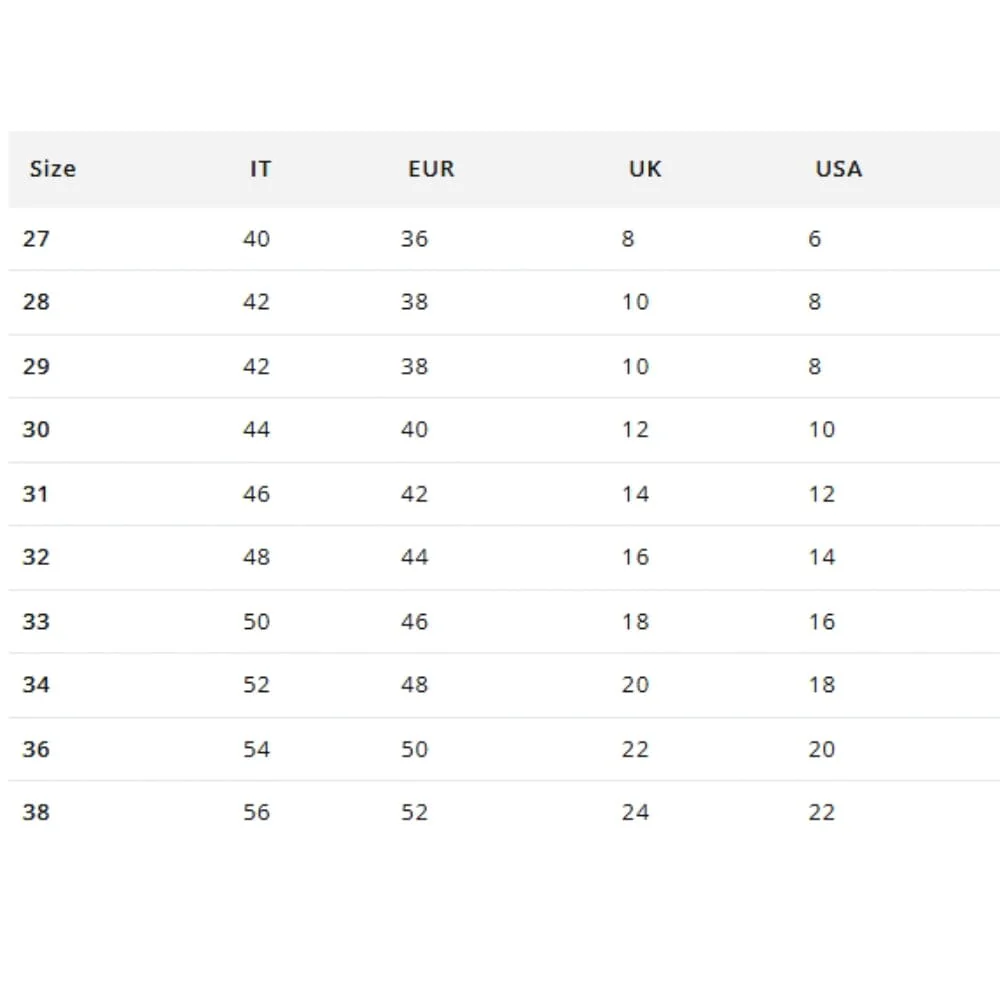Click EUR value 52 in last row
The width and height of the screenshot is (1000, 1000).
pos(415,812)
